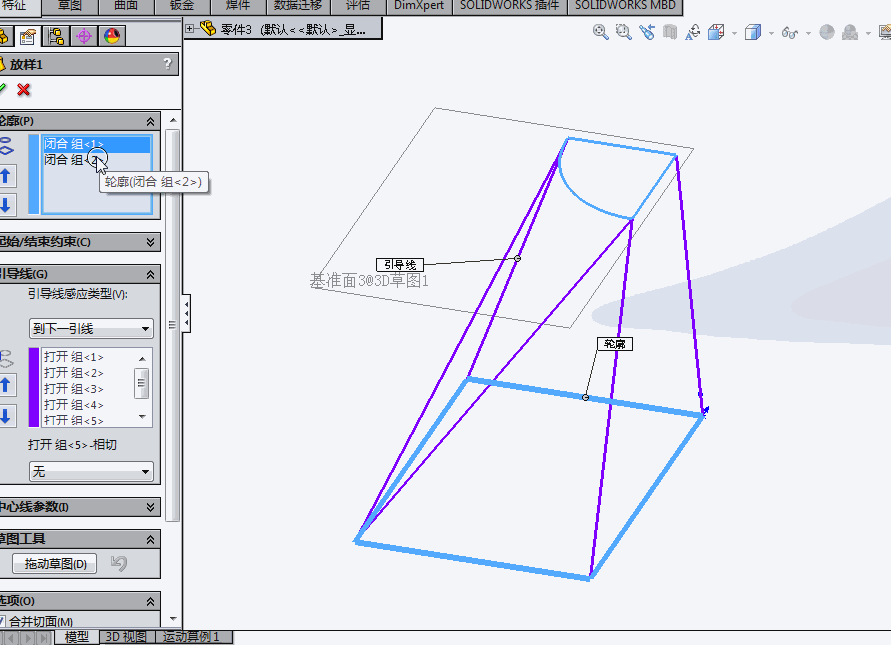
Task: Open Apply Scene dropdown arrow
Action: tap(868, 33)
